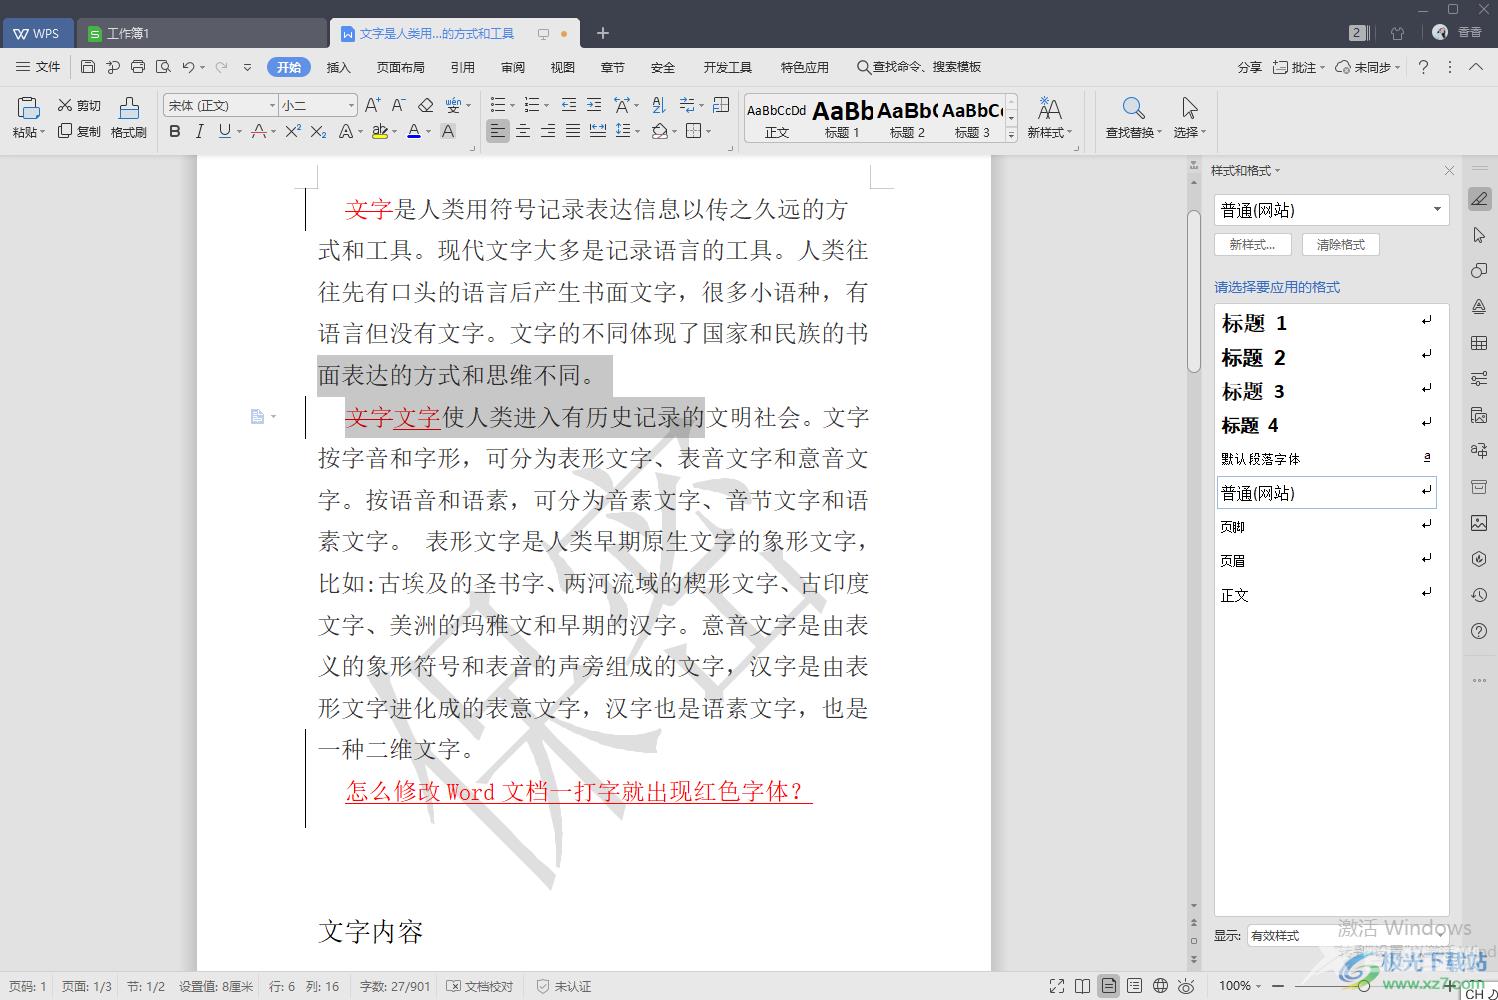Open the history icon in right sidebar
The image size is (1498, 1000).
click(1479, 595)
